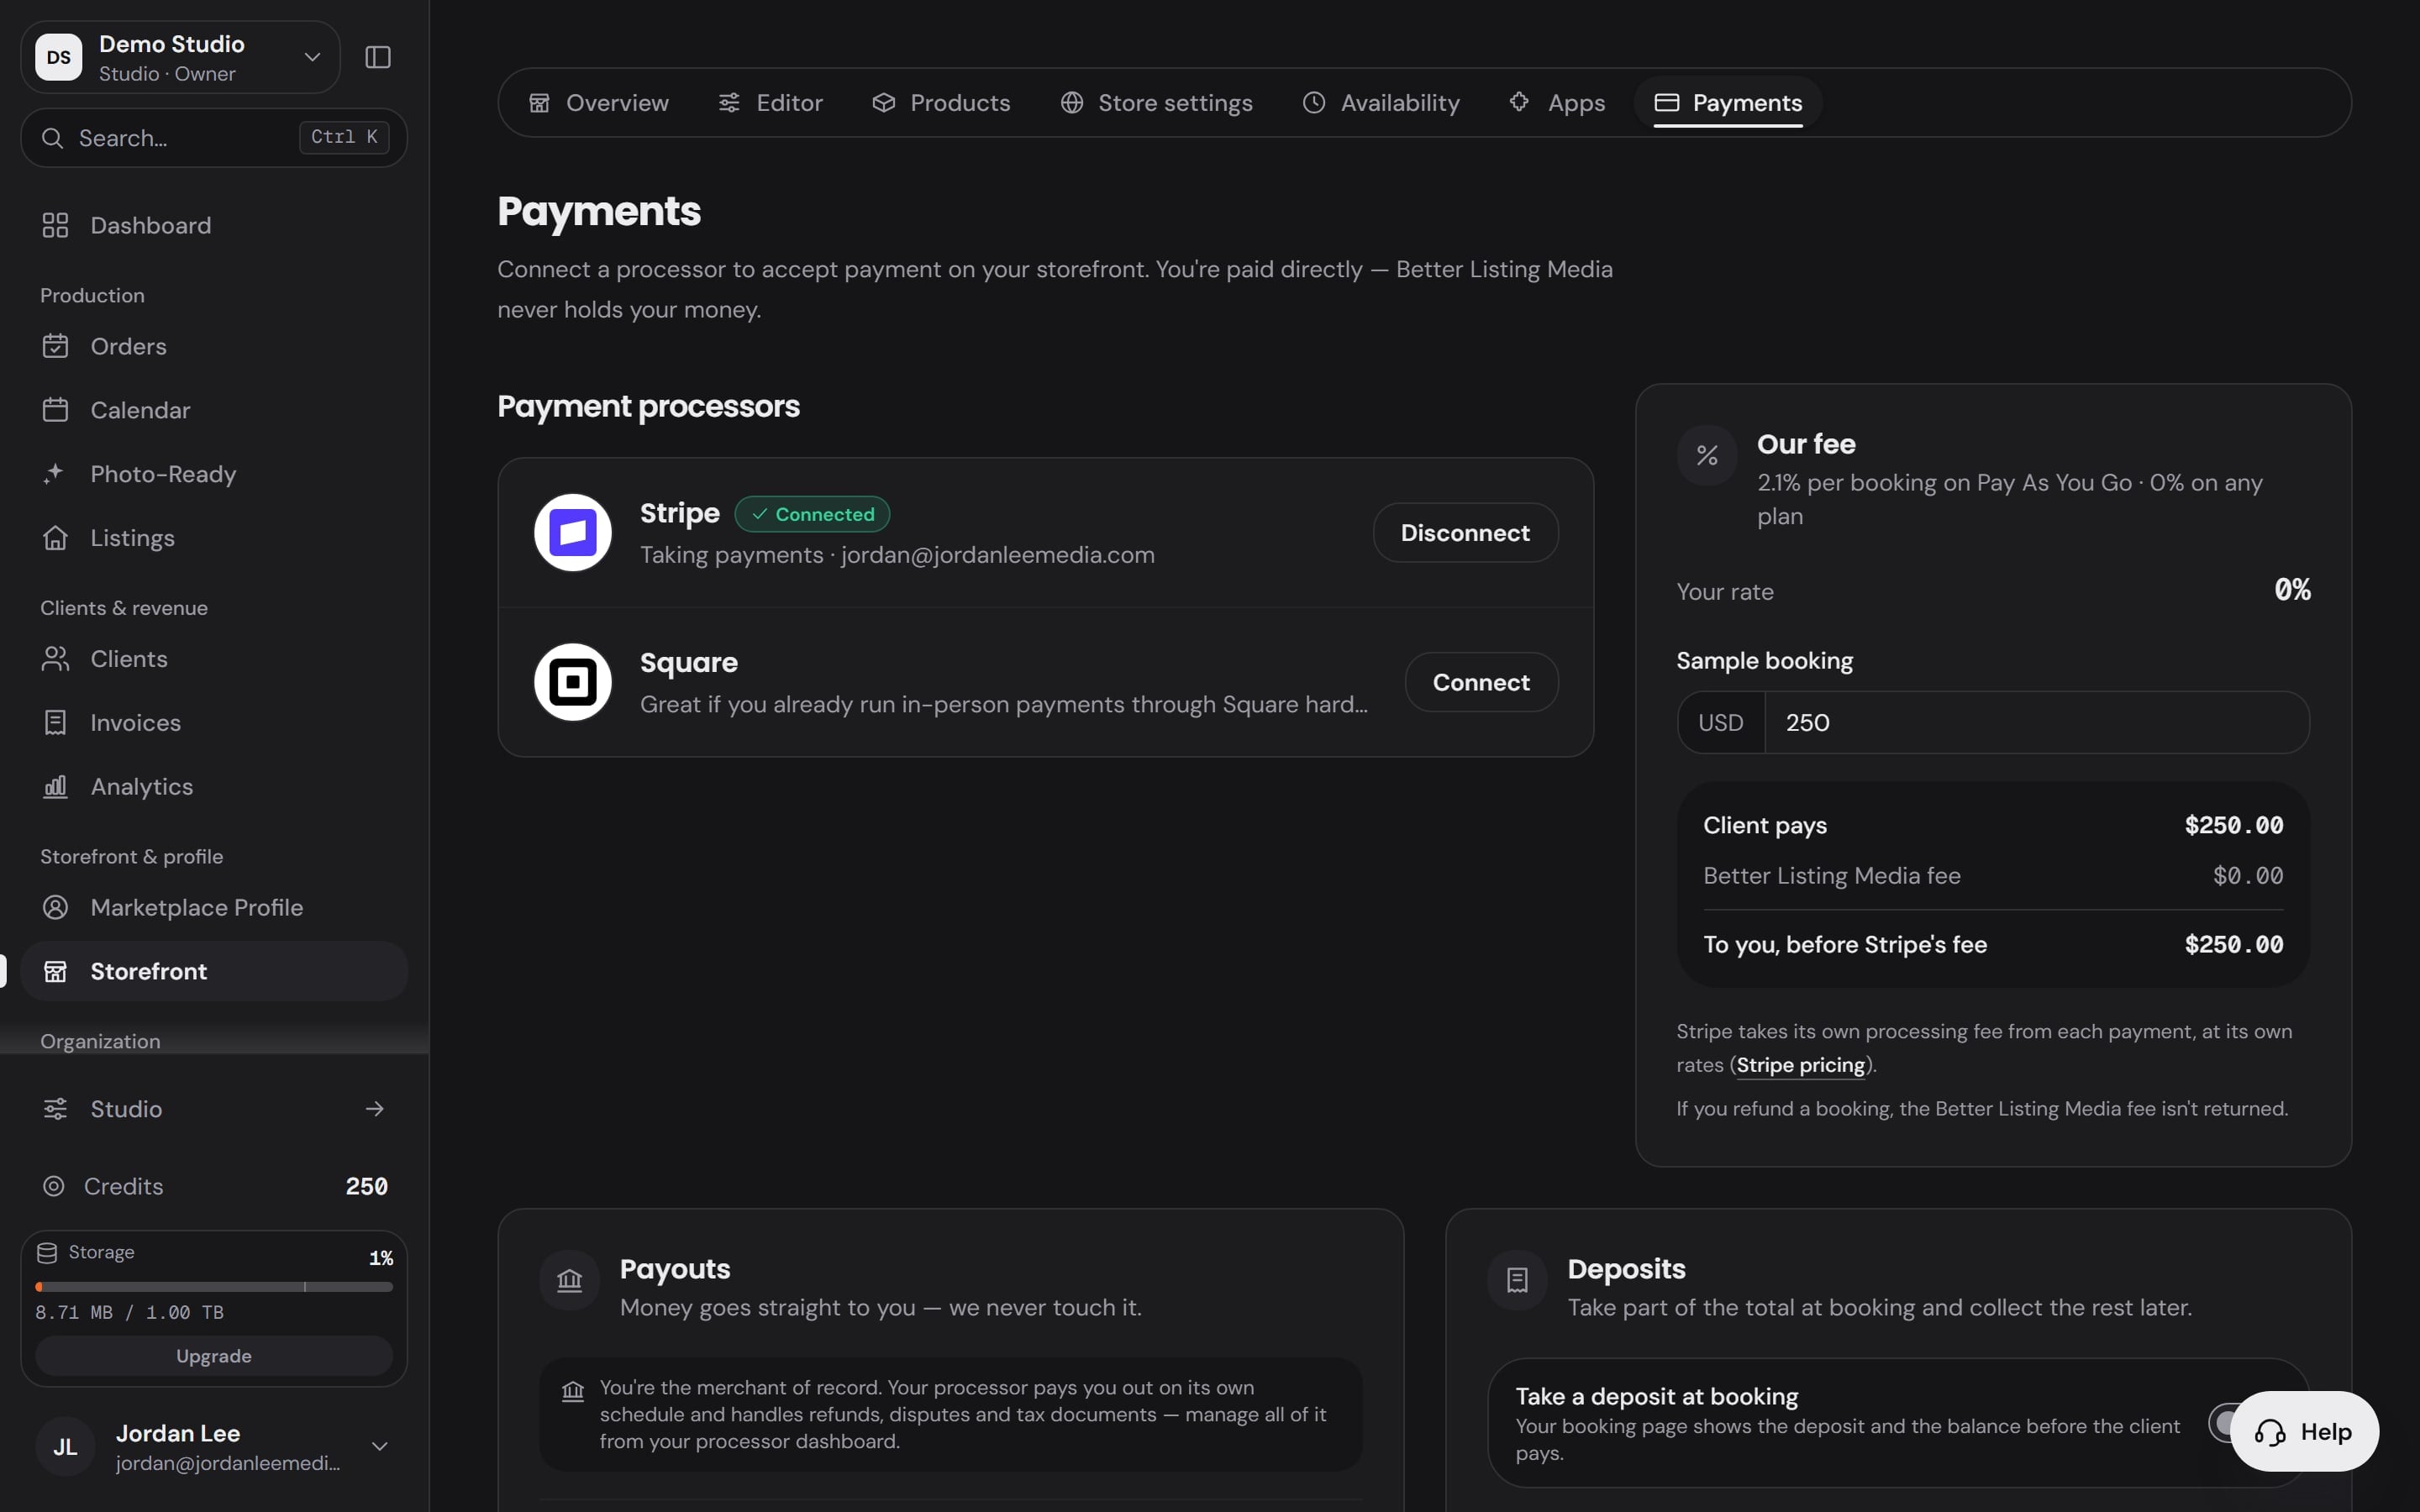This screenshot has height=1512, width=2420.
Task: Open Clients page
Action: pos(214,659)
